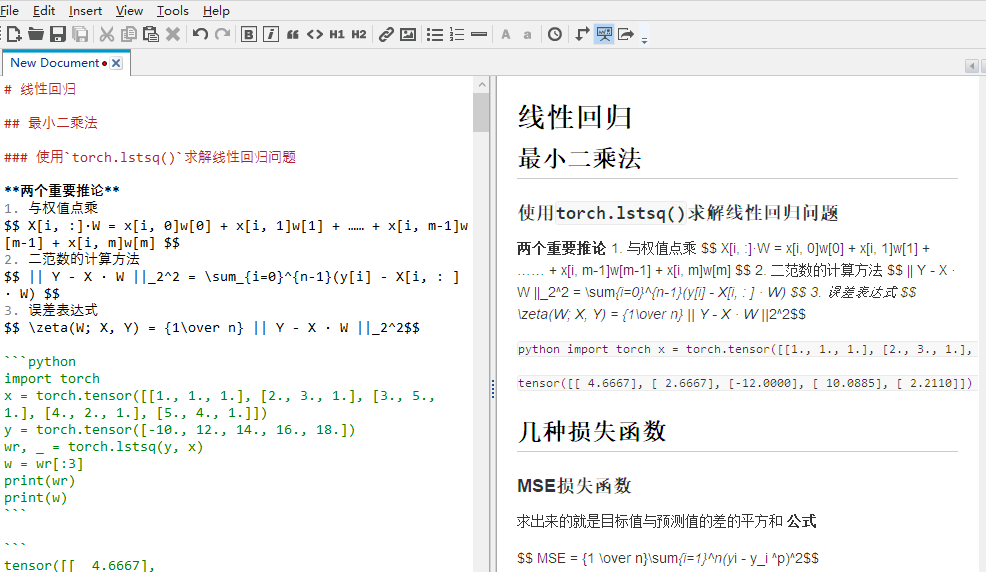Insert a blockquote
The height and width of the screenshot is (572, 986).
pos(293,34)
